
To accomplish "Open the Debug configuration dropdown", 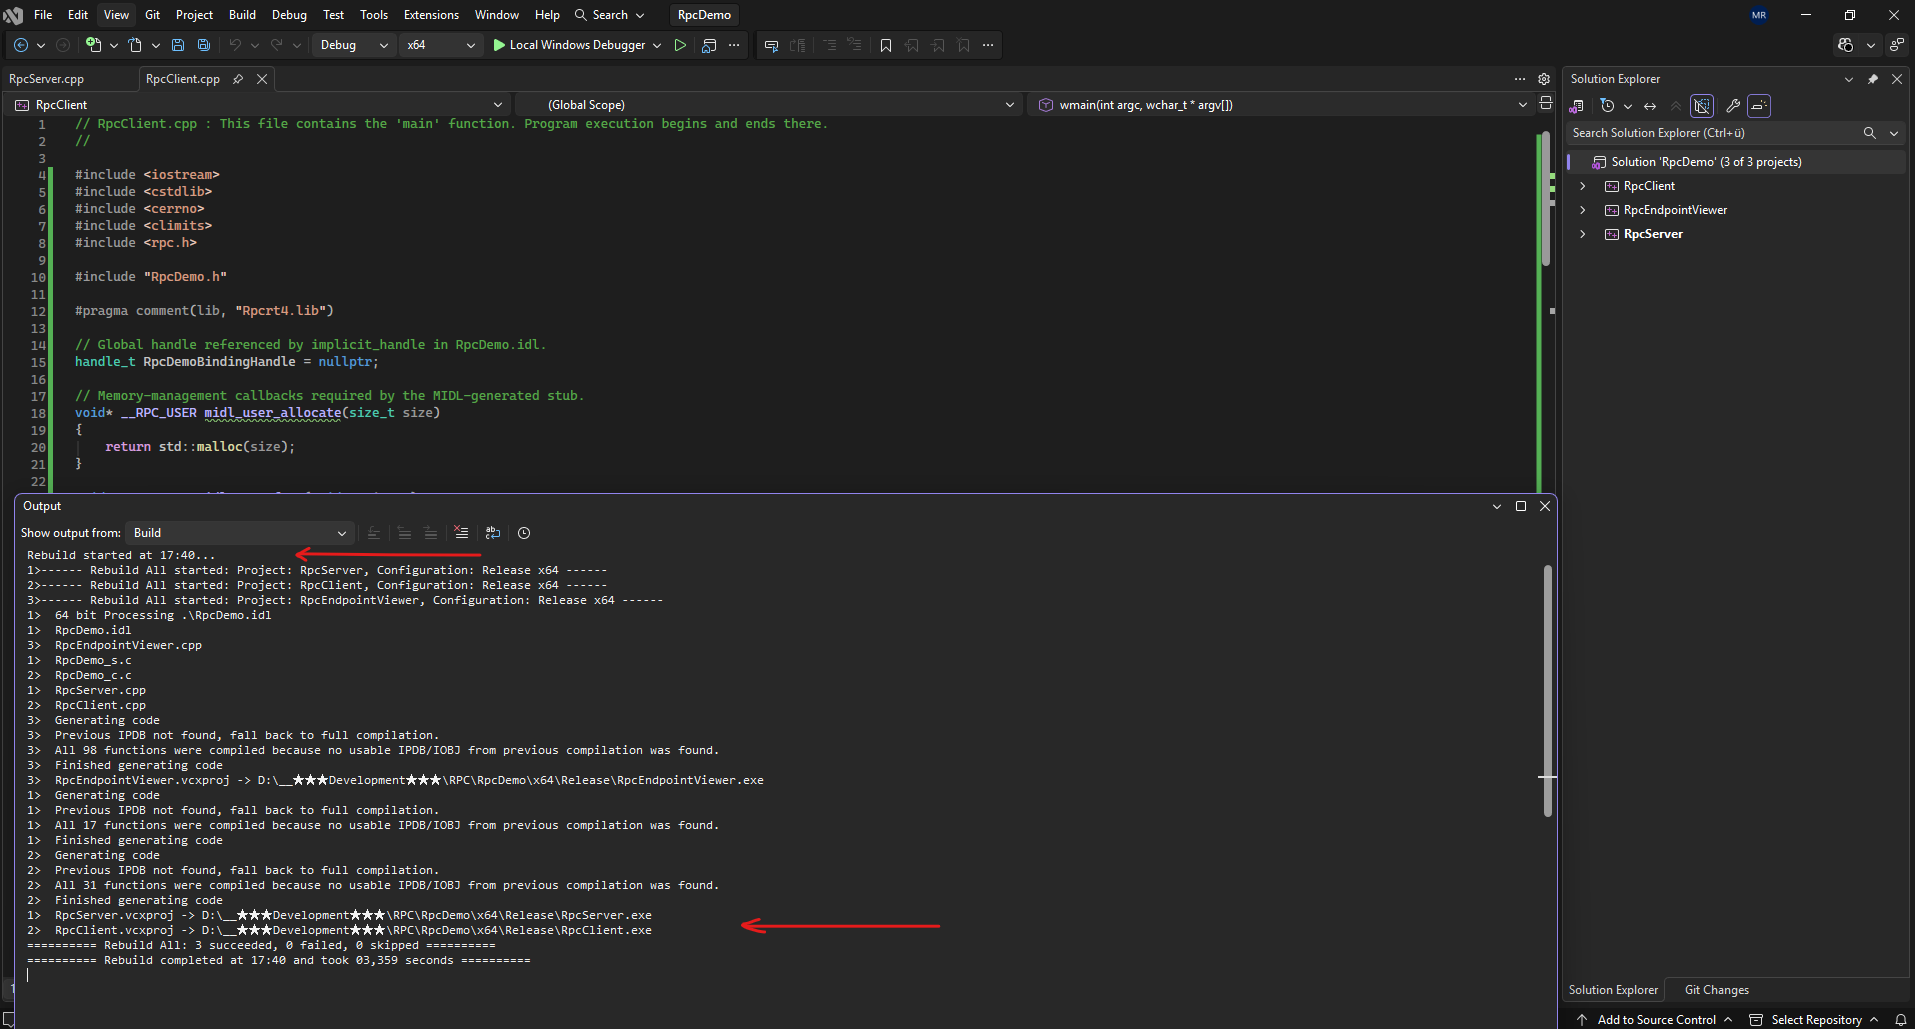I will coord(354,45).
